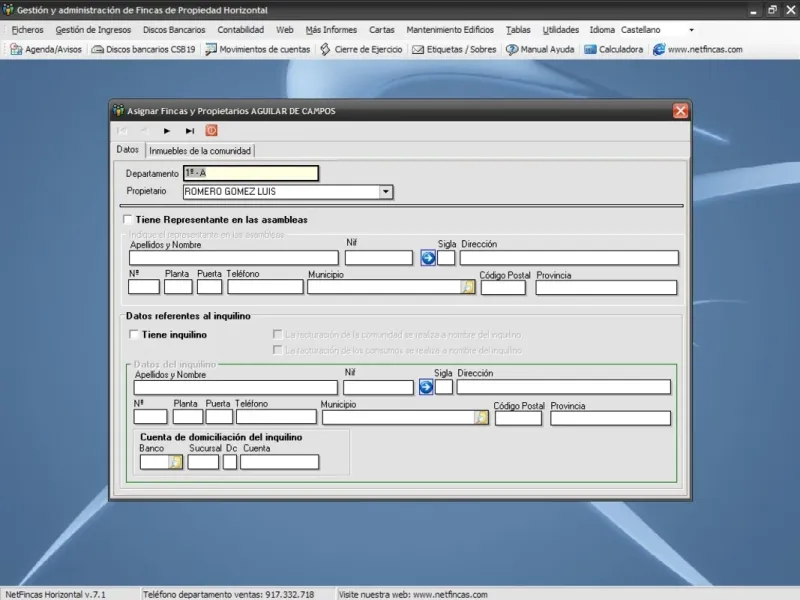
Task: Enable Tiene Representante en las asambleas
Action: [x=127, y=219]
